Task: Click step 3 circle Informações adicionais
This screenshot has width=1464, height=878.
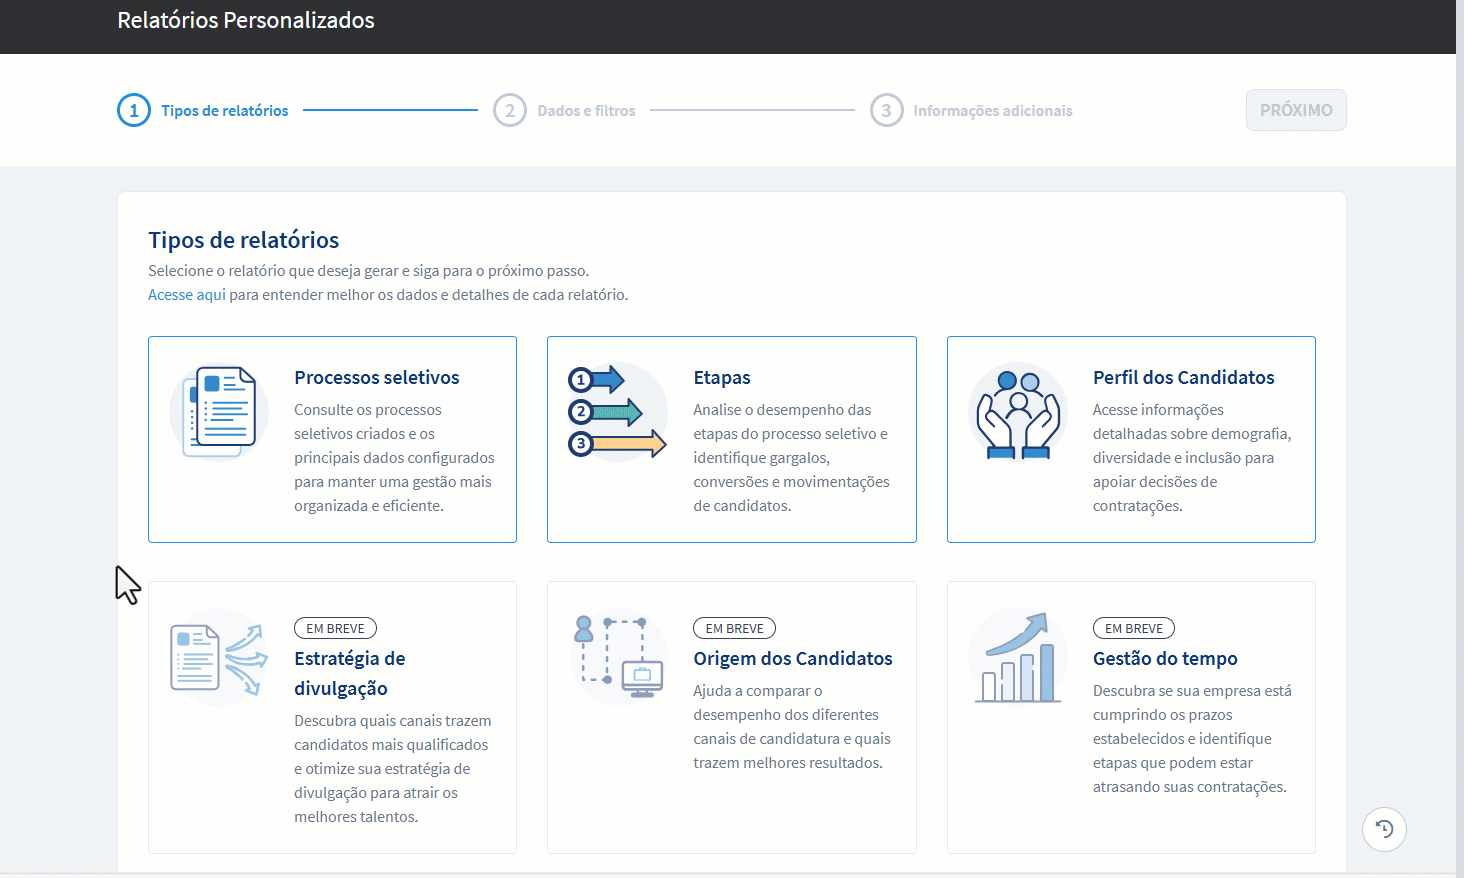Action: 887,110
